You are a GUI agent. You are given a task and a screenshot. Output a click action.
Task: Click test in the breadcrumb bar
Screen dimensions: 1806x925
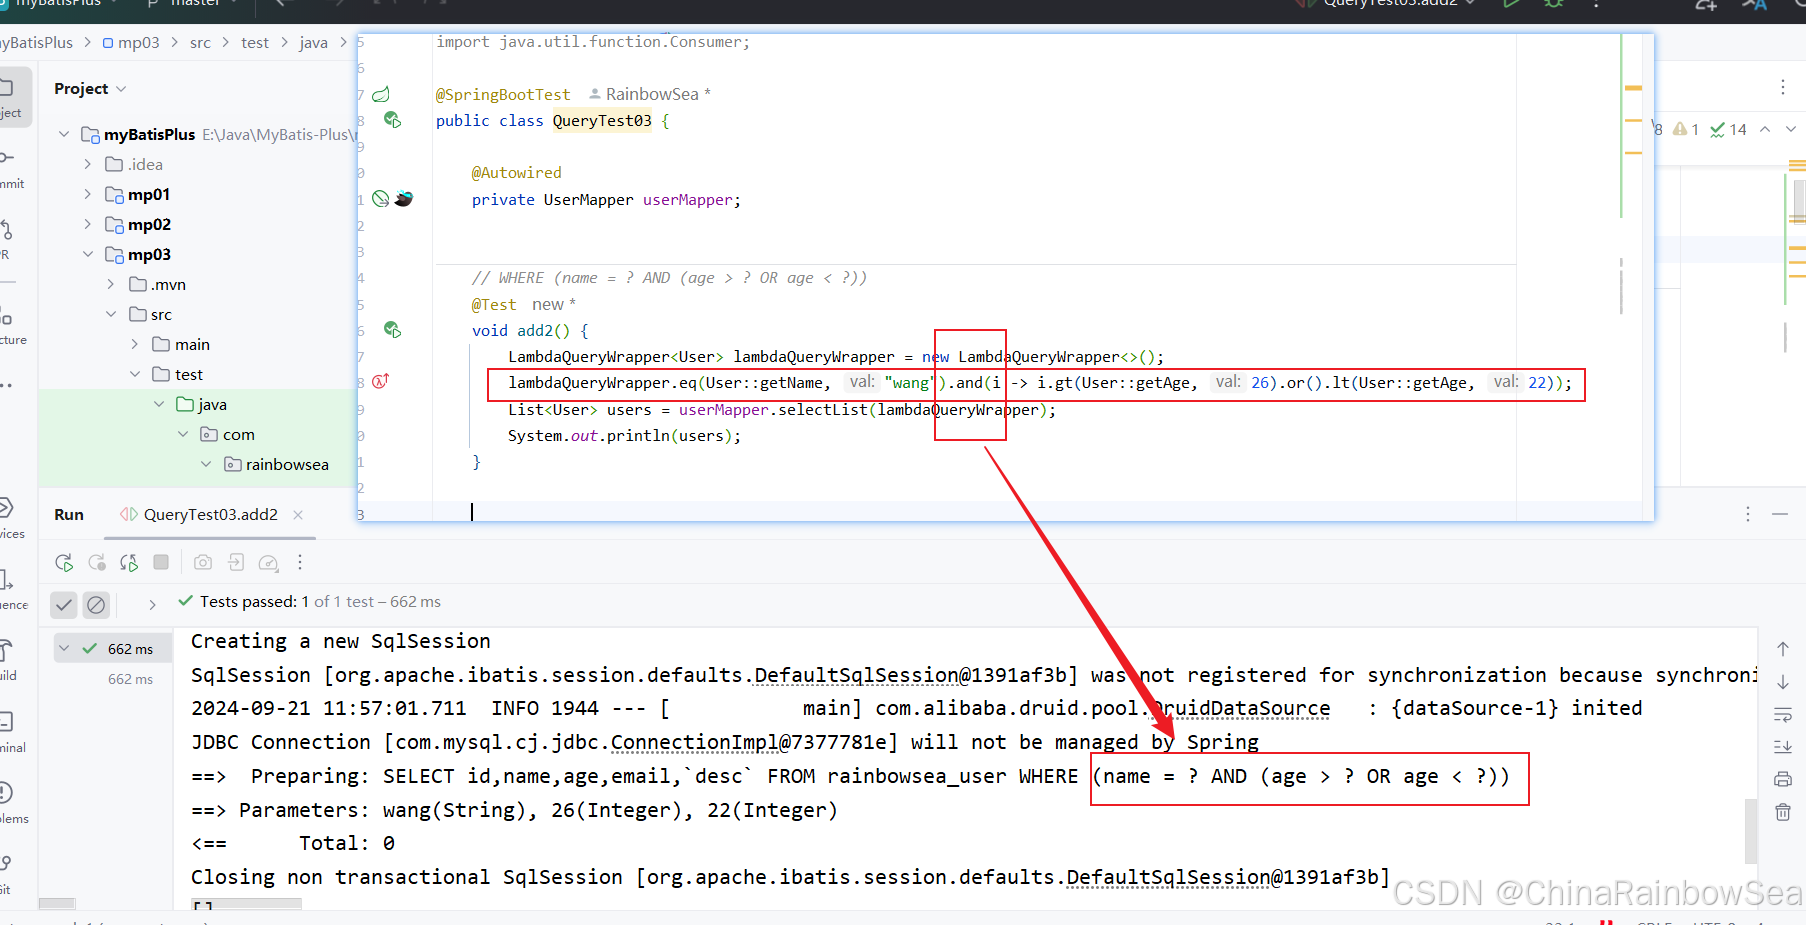click(255, 42)
